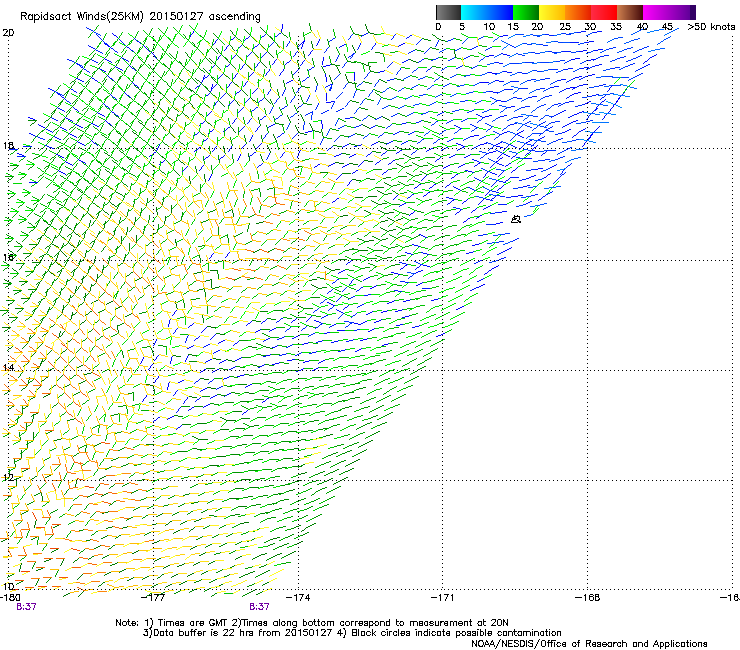Click the purple "8:37" time label below -180
The height and width of the screenshot is (650, 740).
pyautogui.click(x=26, y=607)
